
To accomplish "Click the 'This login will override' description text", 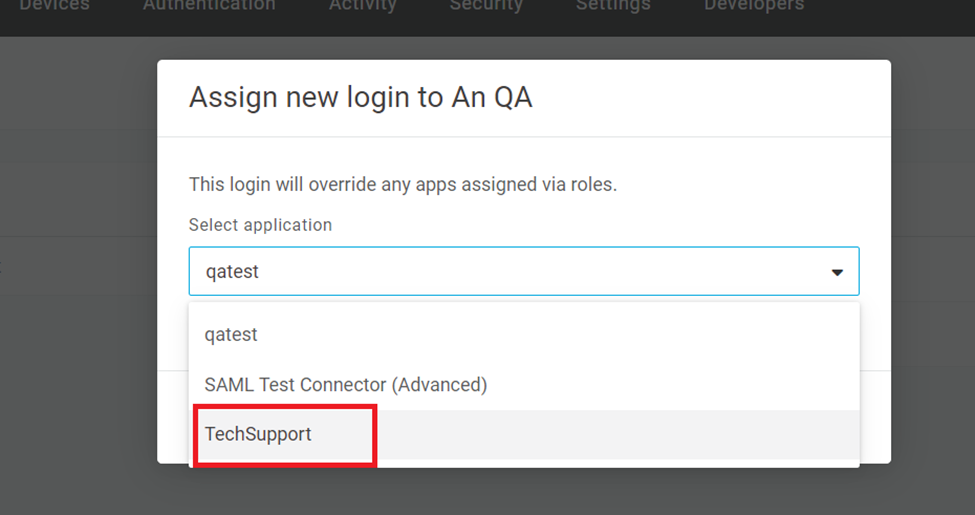I will [402, 185].
